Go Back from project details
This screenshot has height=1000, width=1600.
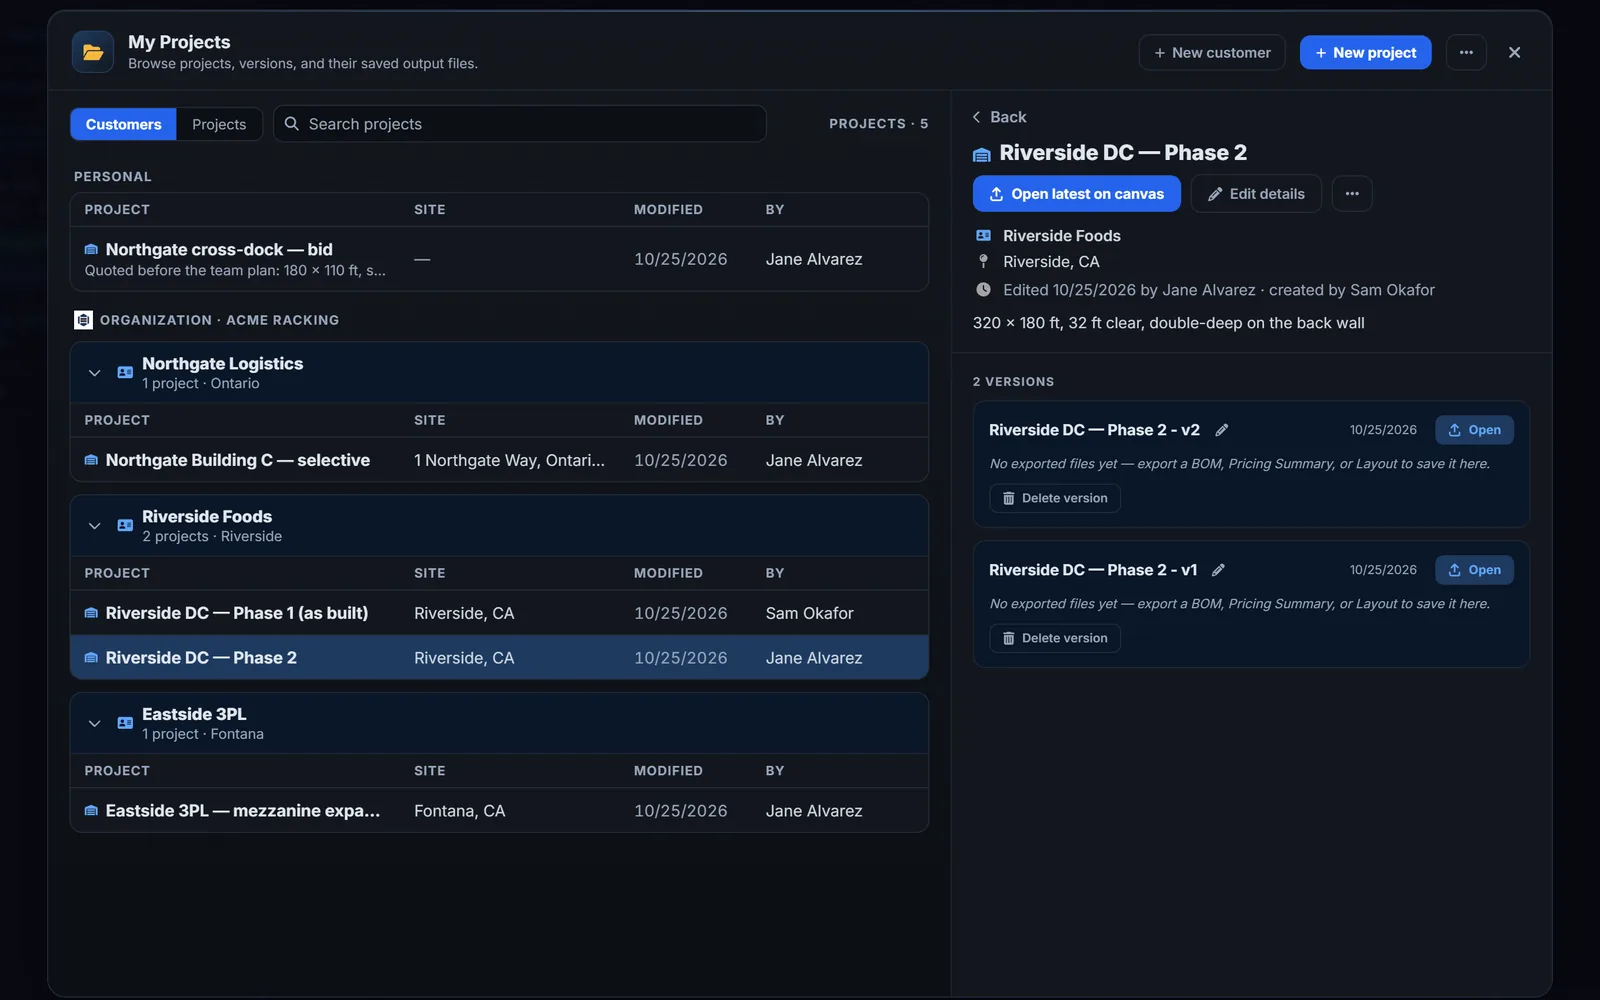999,117
